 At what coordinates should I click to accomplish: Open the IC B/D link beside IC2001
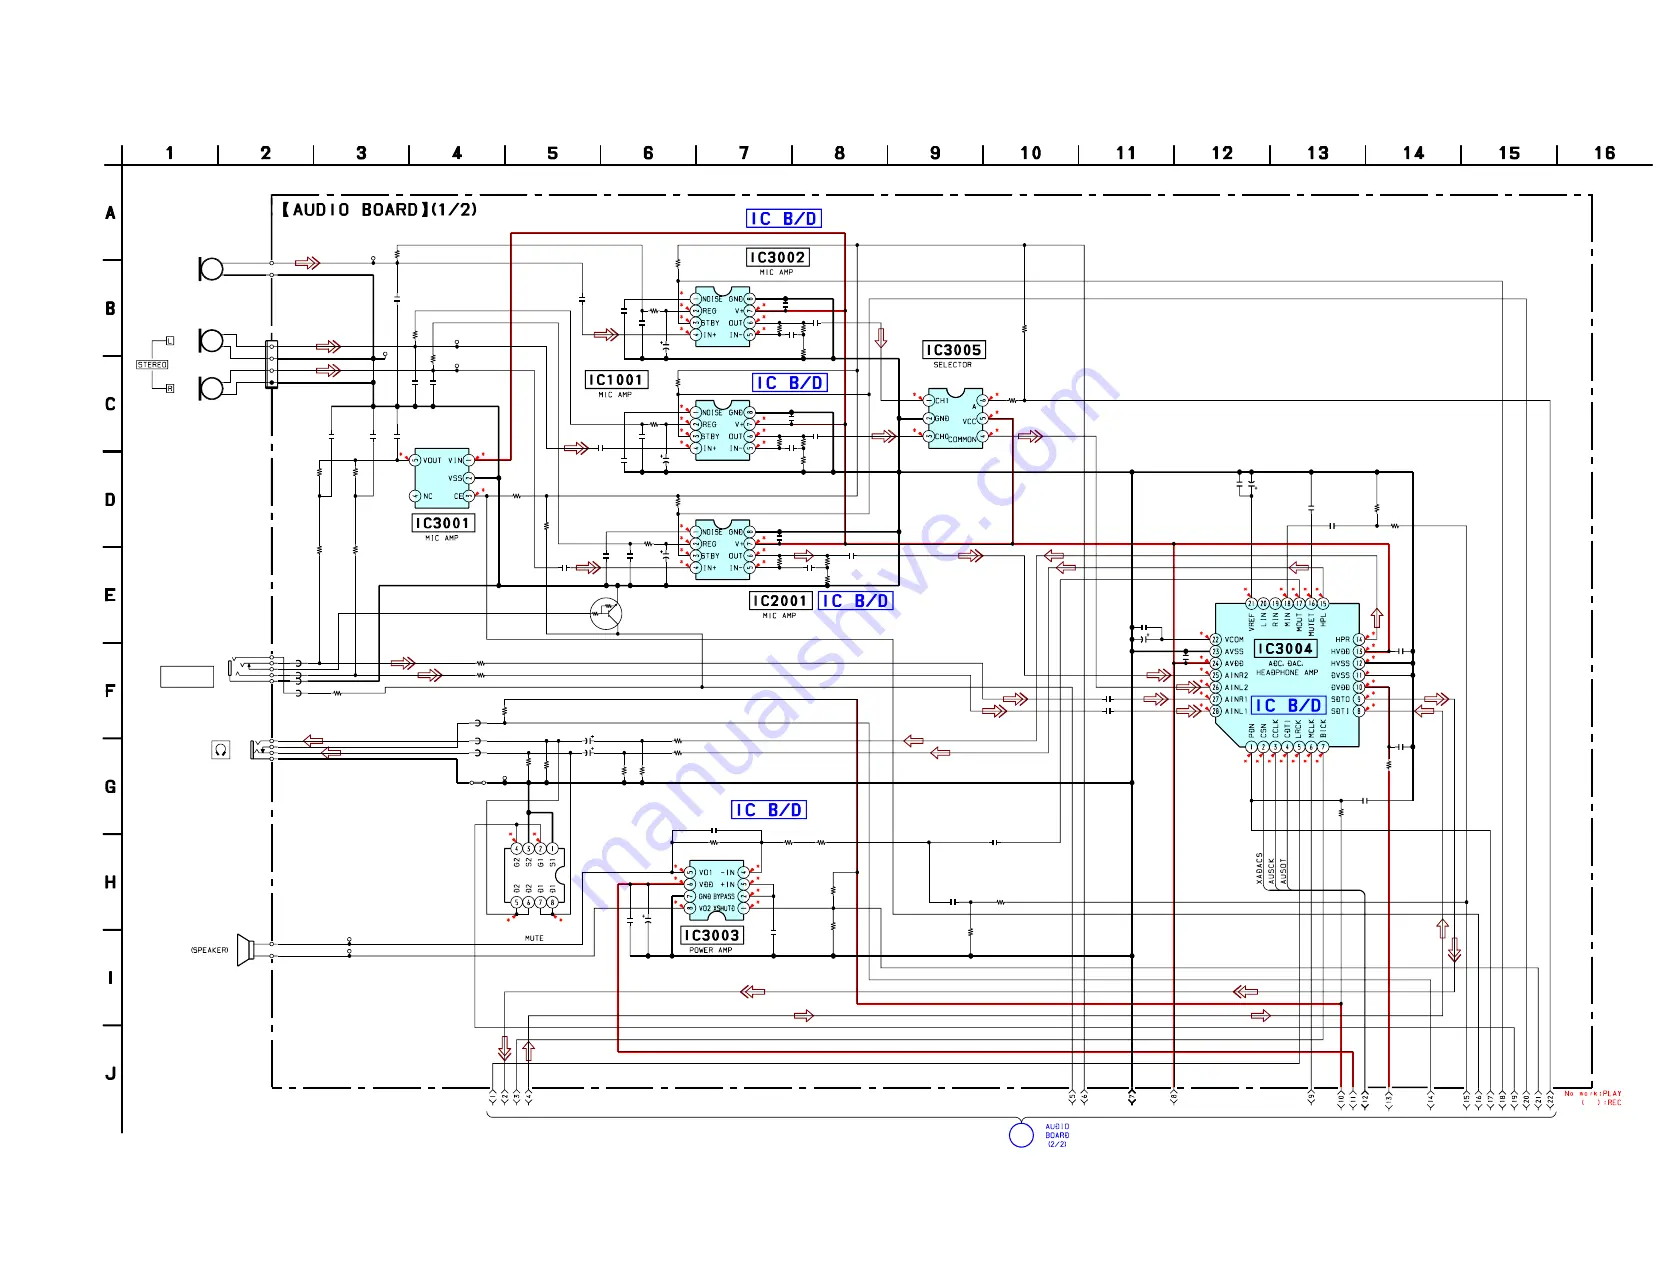click(856, 601)
